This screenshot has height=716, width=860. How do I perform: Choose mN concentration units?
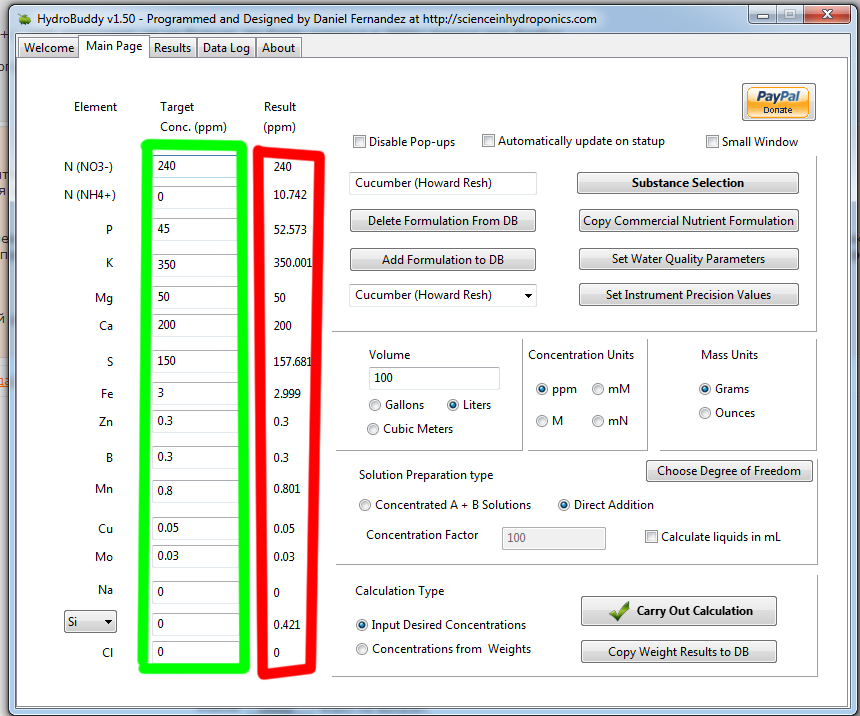click(598, 421)
